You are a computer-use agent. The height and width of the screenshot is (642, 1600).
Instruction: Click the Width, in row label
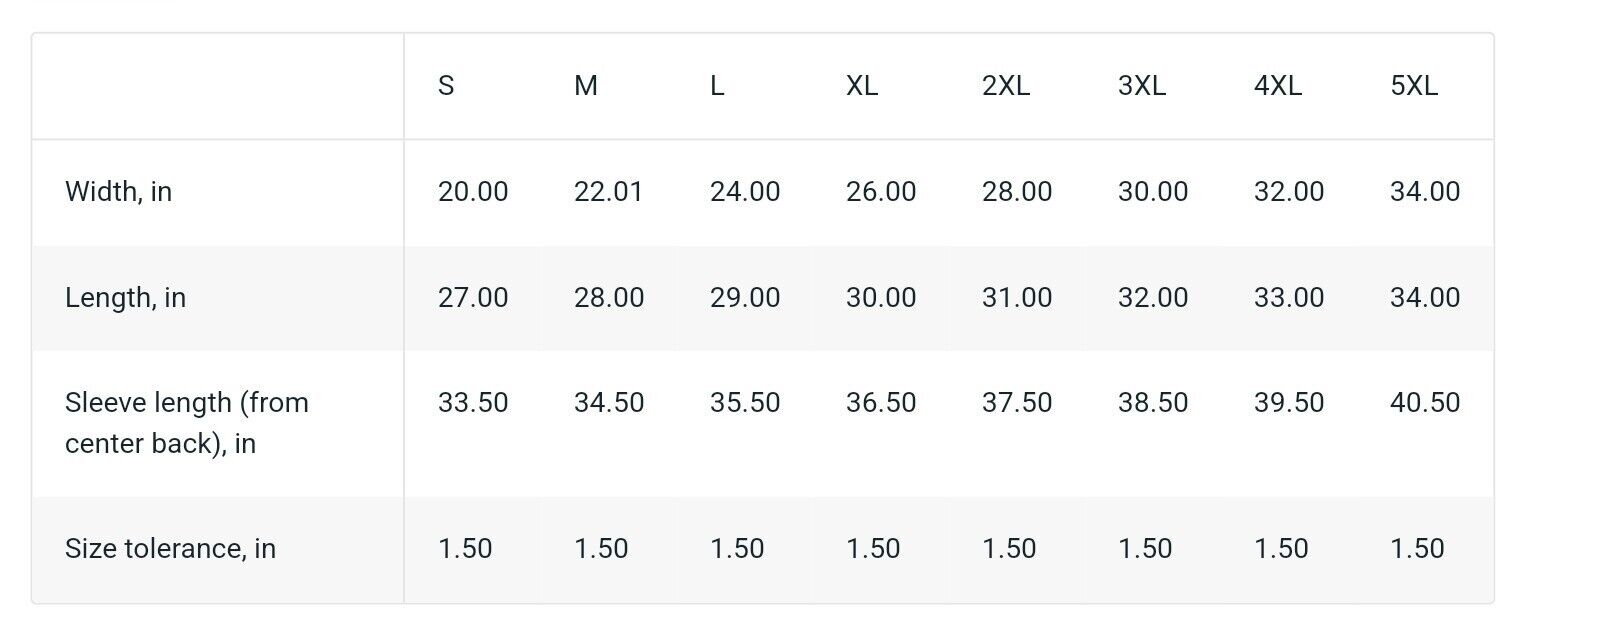tap(118, 192)
